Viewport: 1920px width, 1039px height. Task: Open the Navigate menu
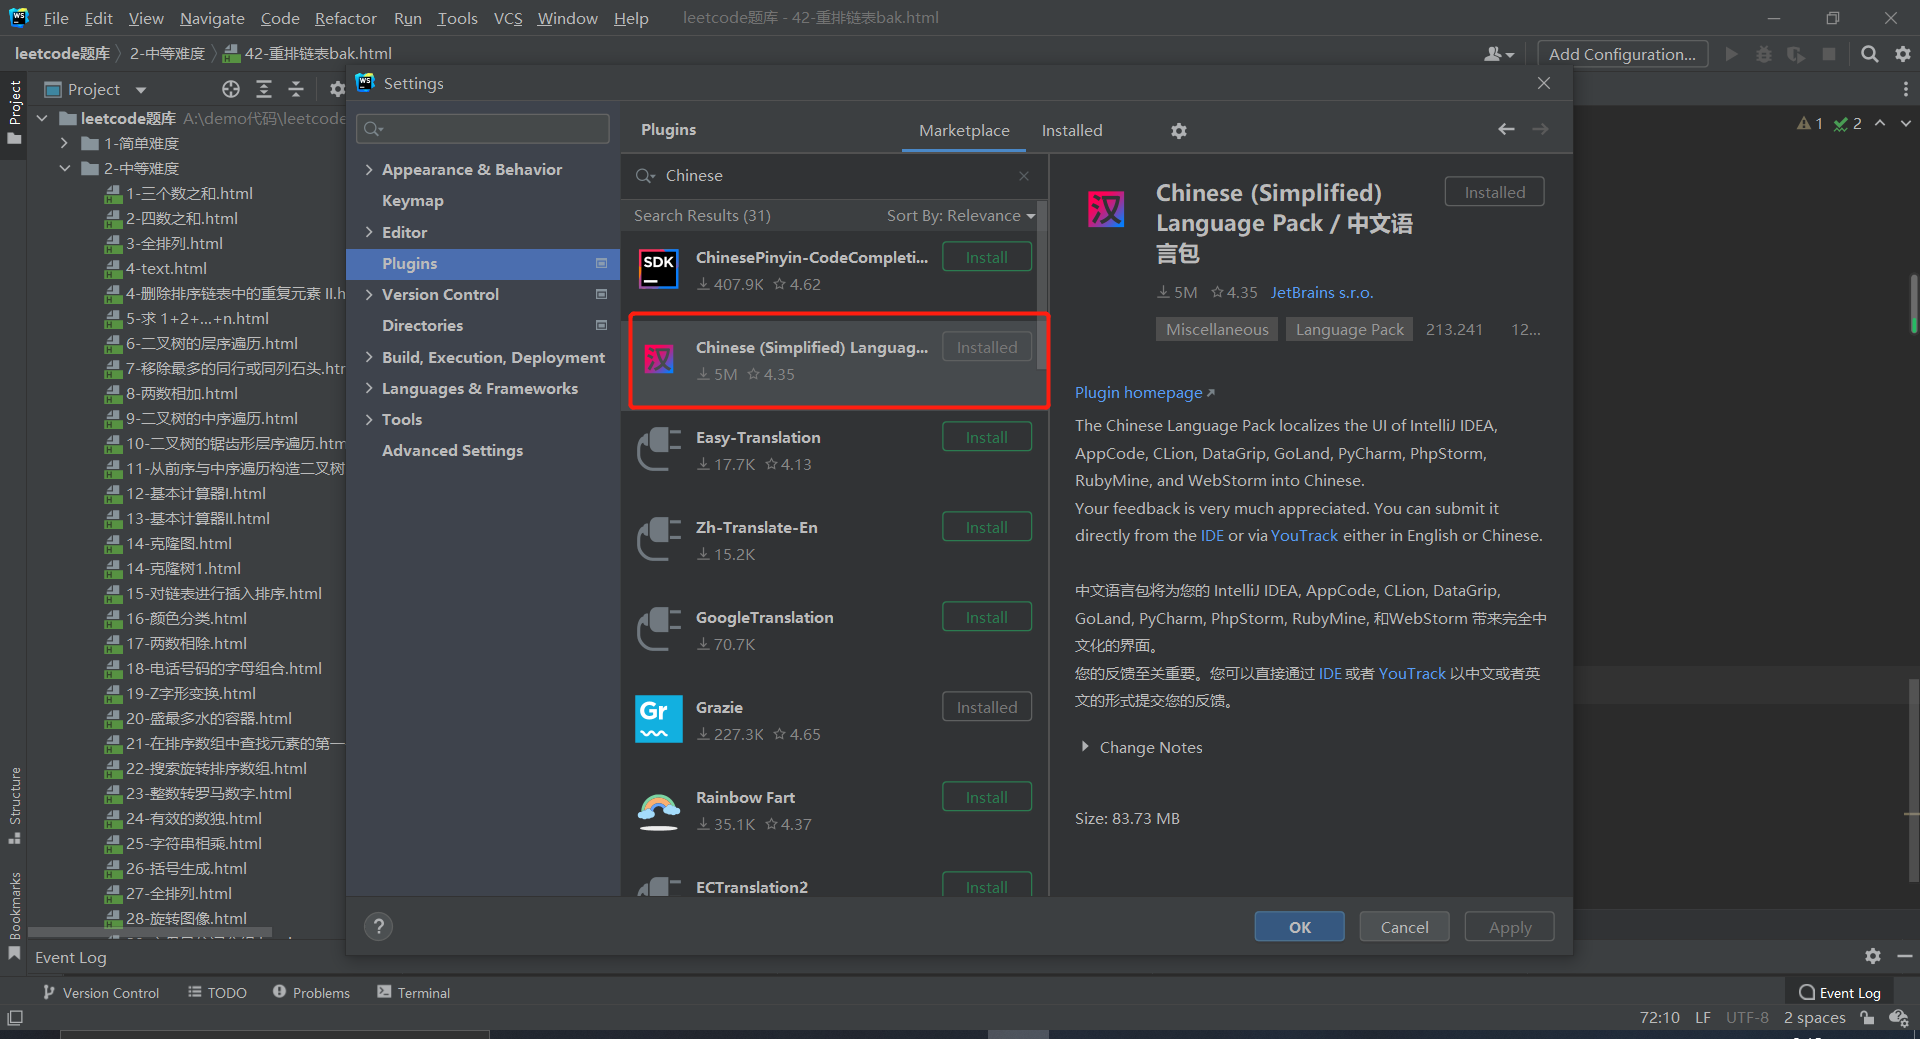pos(212,18)
